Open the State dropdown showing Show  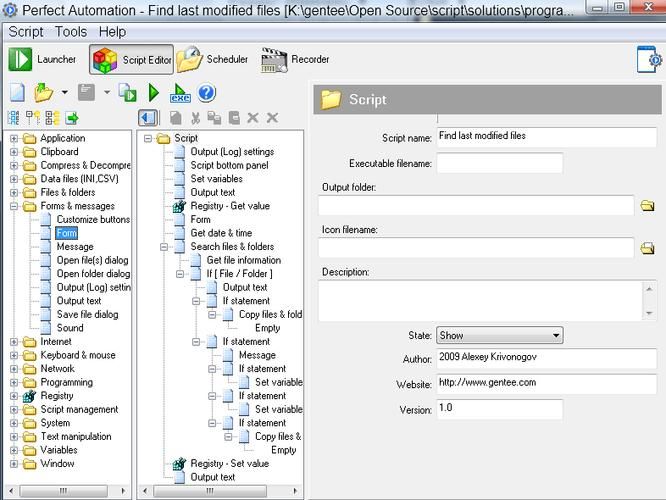(499, 336)
